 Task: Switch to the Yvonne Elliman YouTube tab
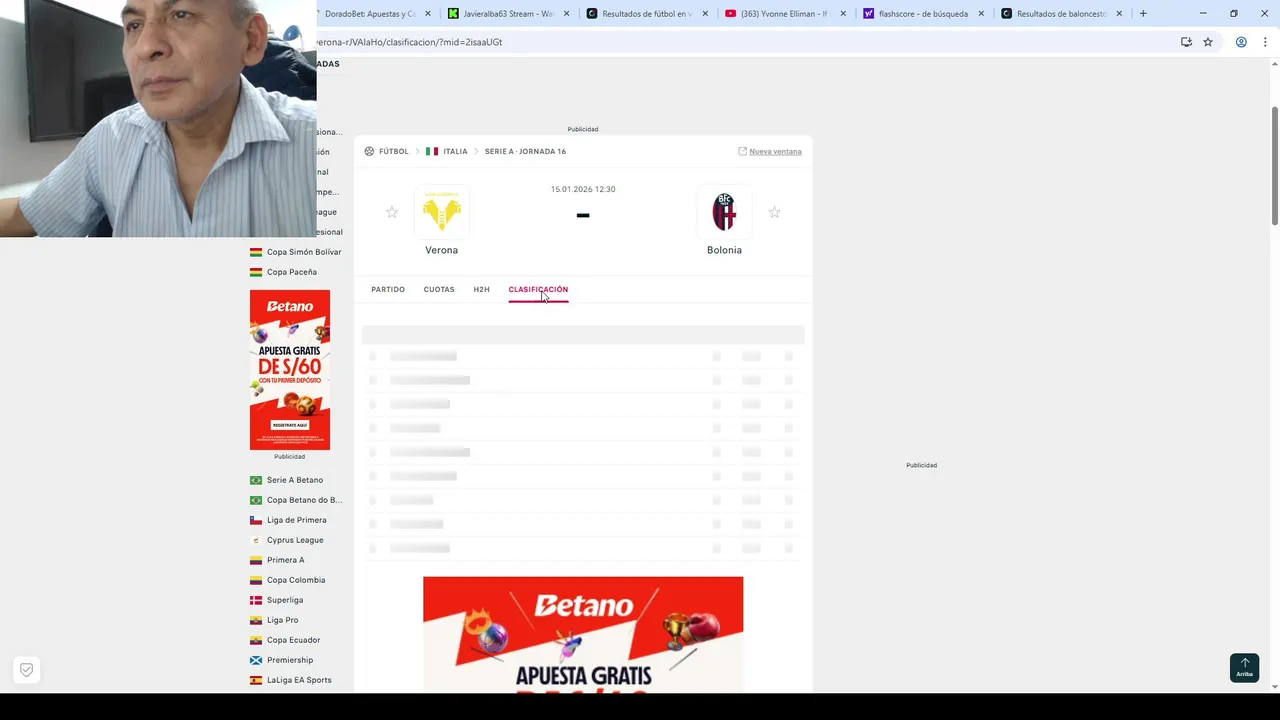[785, 14]
